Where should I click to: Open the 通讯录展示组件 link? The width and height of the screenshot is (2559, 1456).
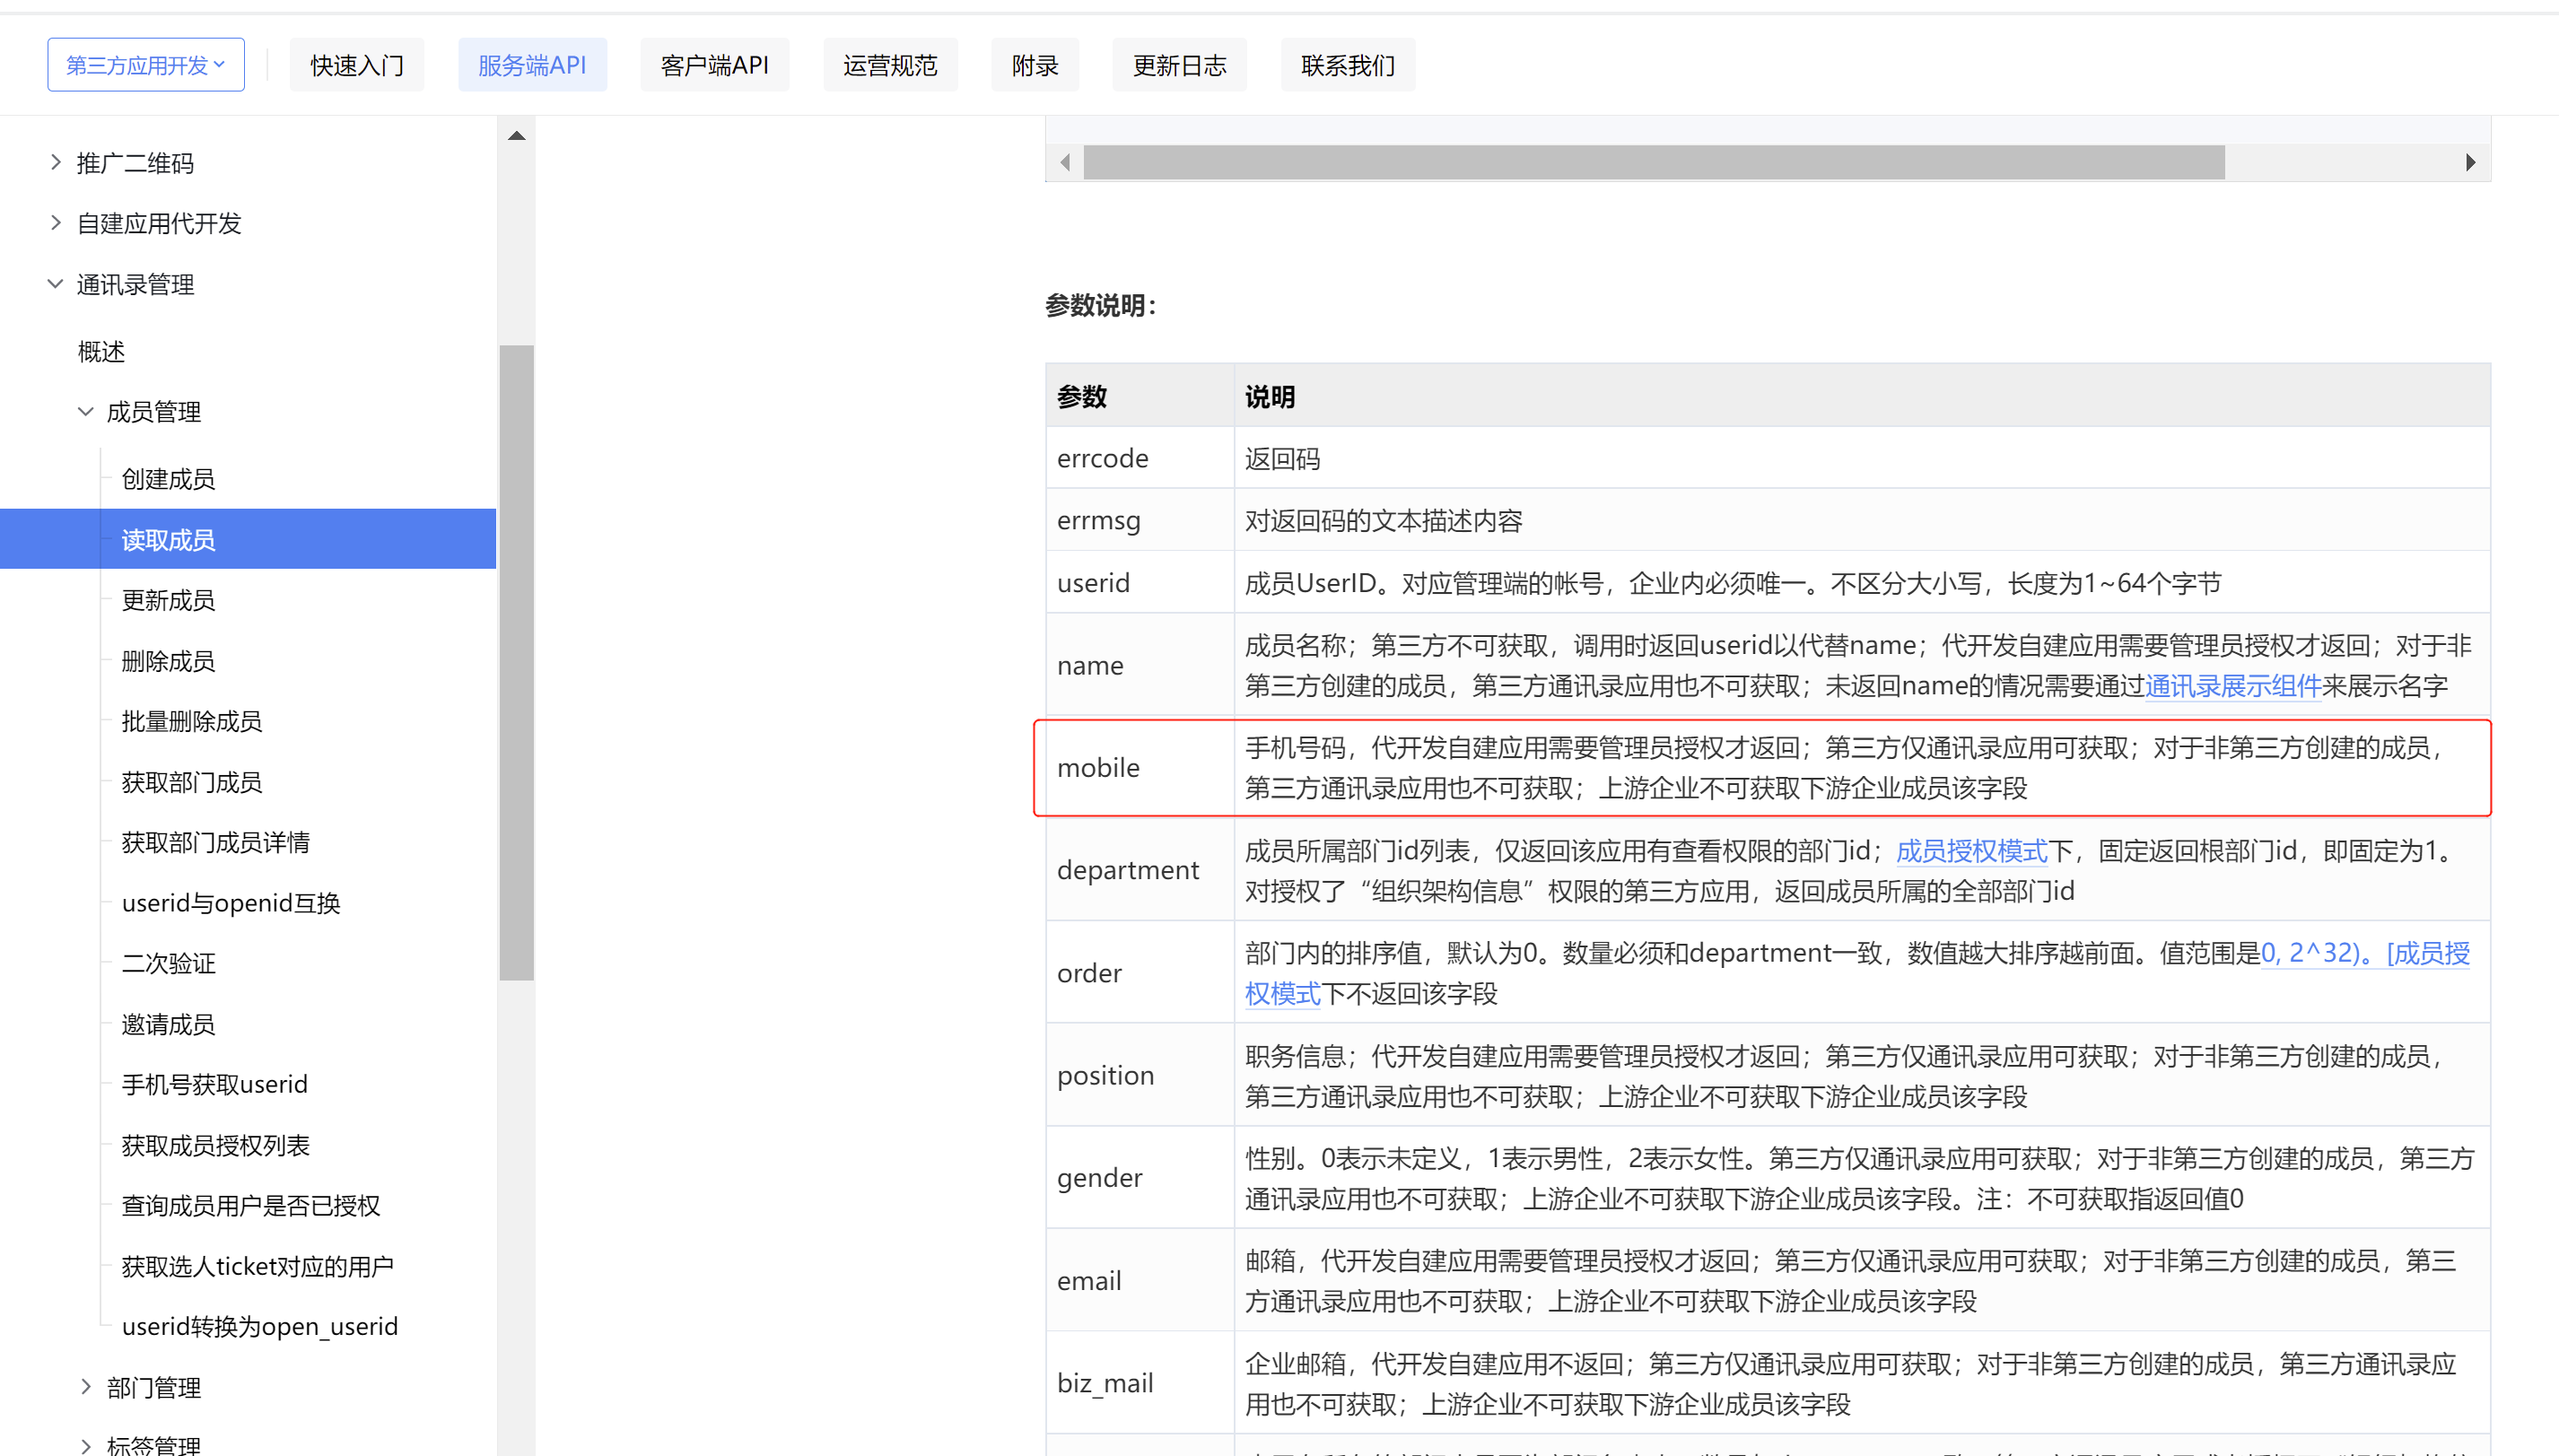point(2232,686)
